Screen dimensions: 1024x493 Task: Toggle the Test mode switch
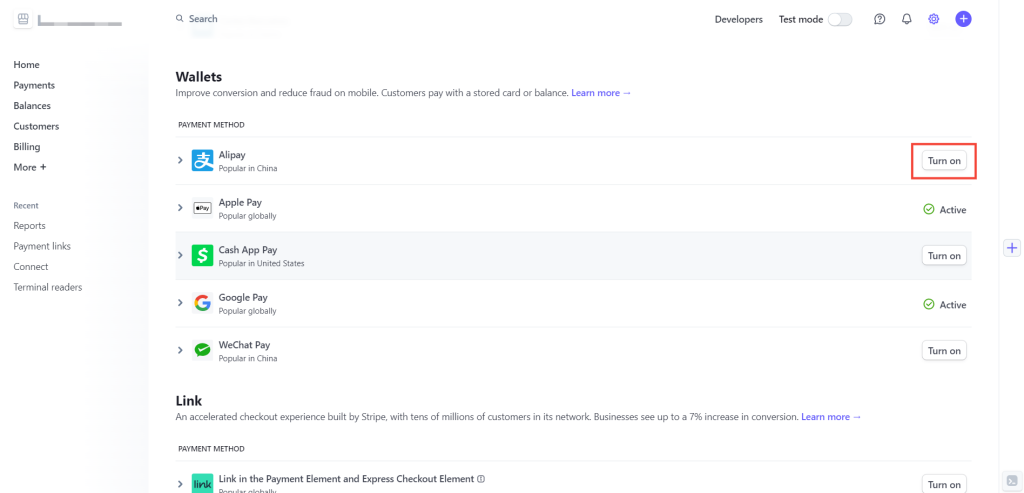839,19
